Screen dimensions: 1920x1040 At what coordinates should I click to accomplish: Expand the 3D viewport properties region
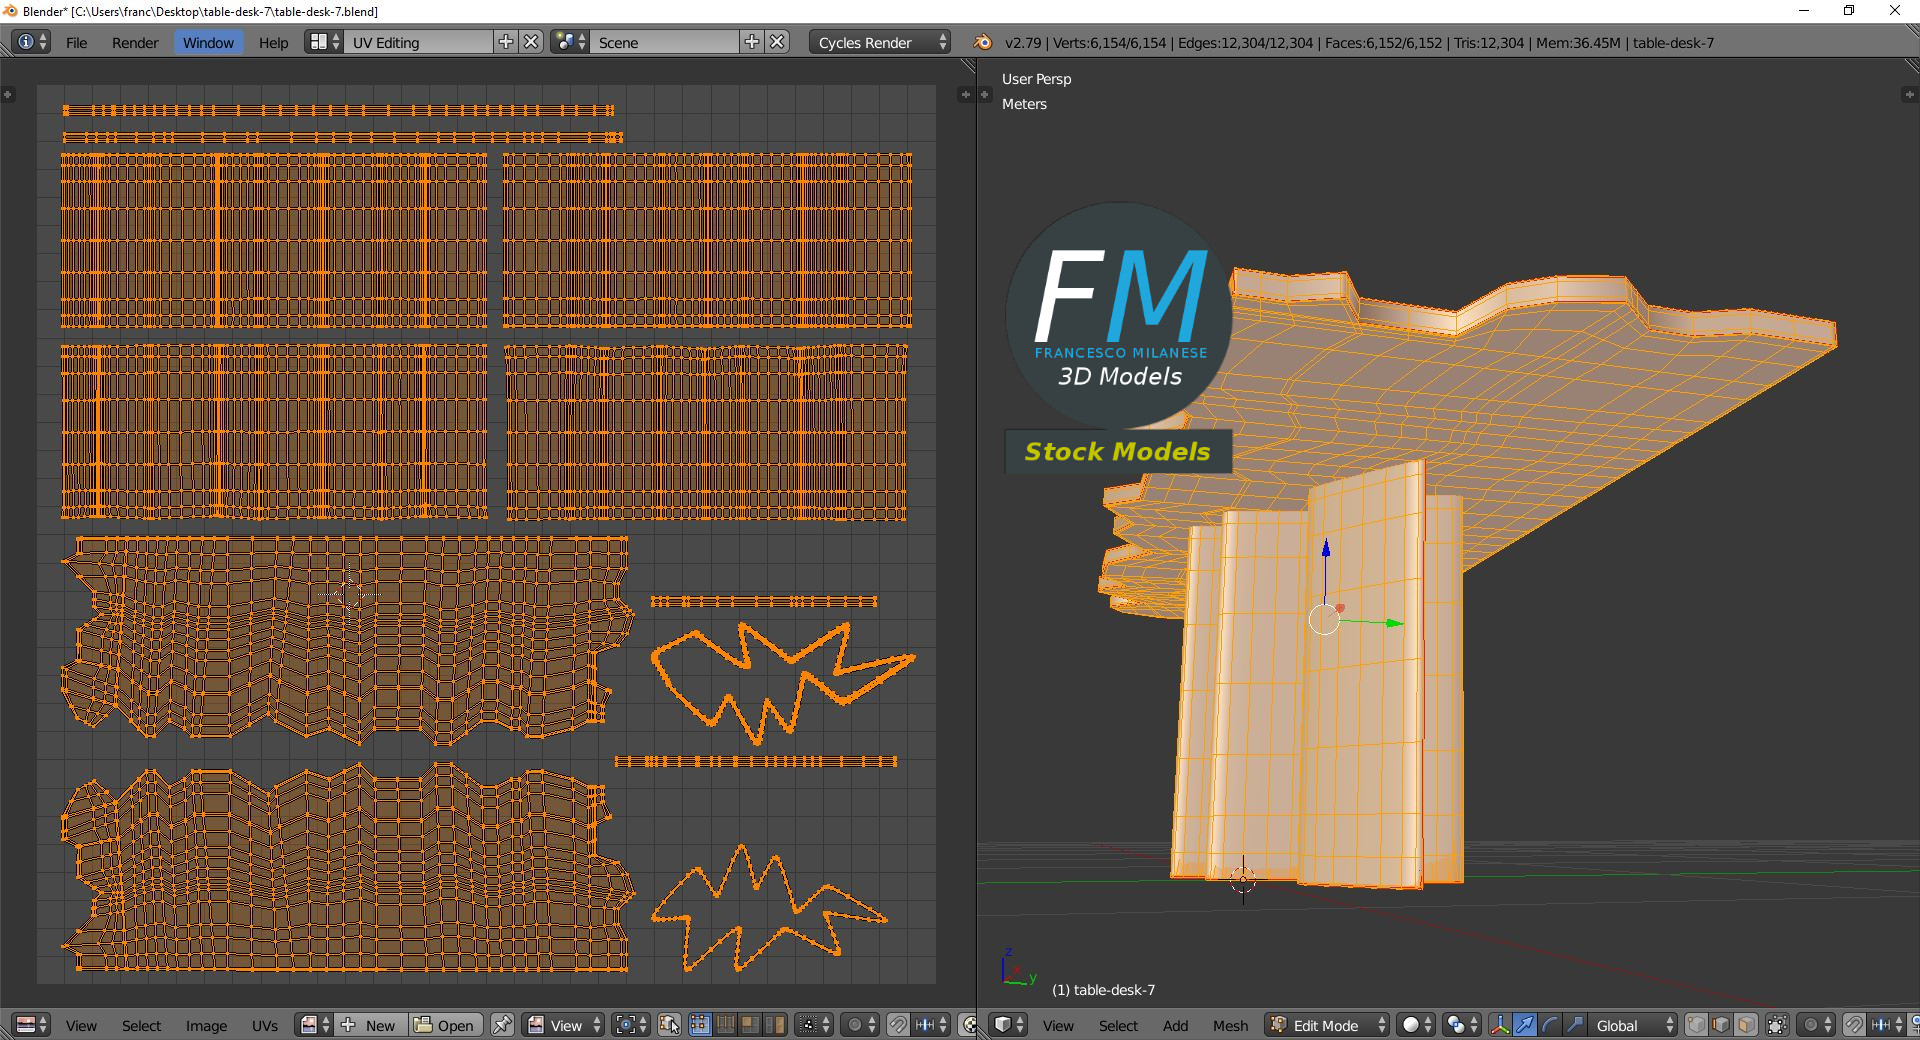tap(1908, 95)
